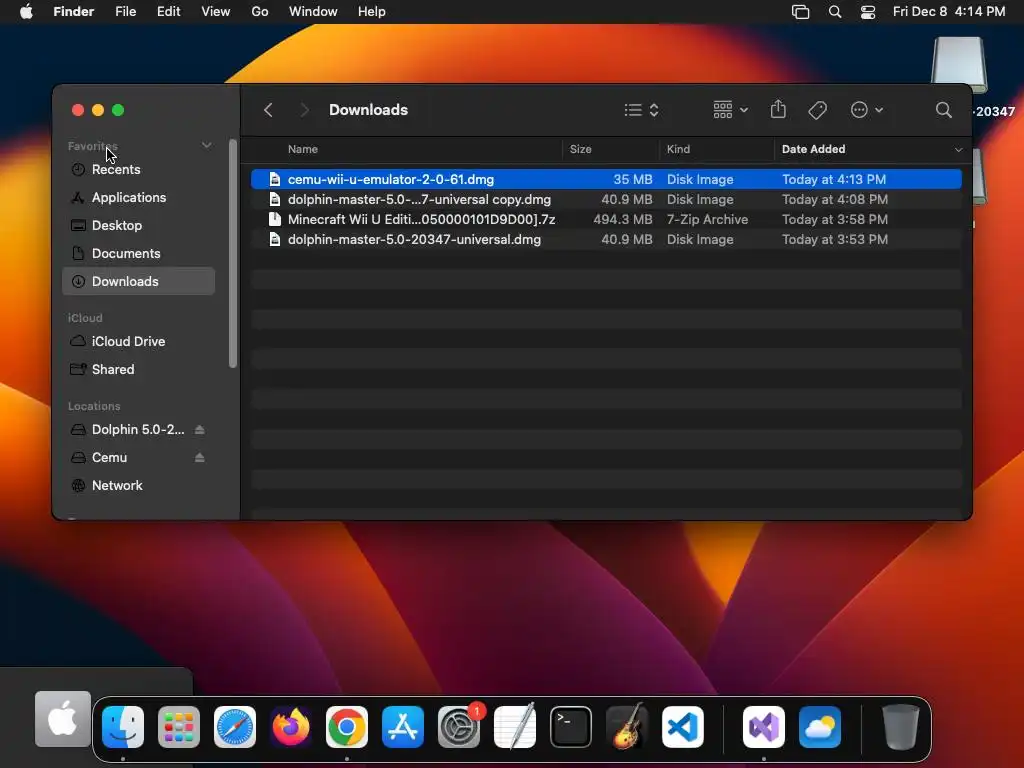Click the mounted disk icon on desktop

(959, 65)
